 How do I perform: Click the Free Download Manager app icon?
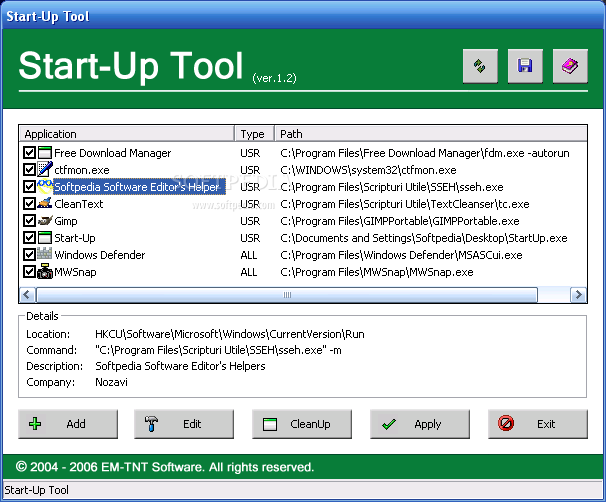[x=45, y=153]
